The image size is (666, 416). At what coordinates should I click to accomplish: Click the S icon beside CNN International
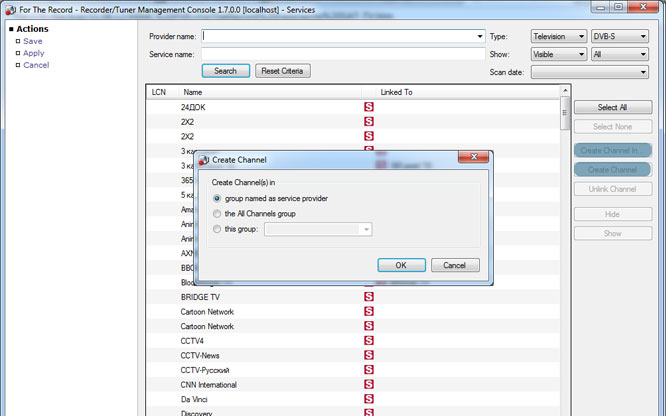pos(367,385)
